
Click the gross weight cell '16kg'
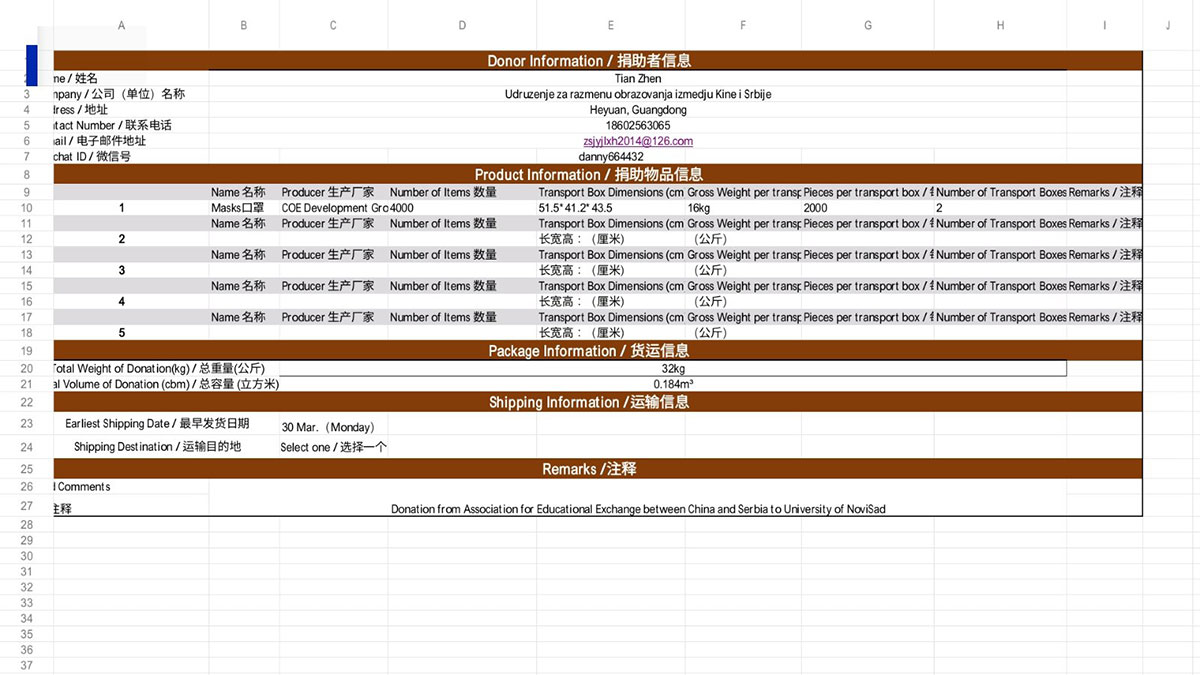click(743, 208)
